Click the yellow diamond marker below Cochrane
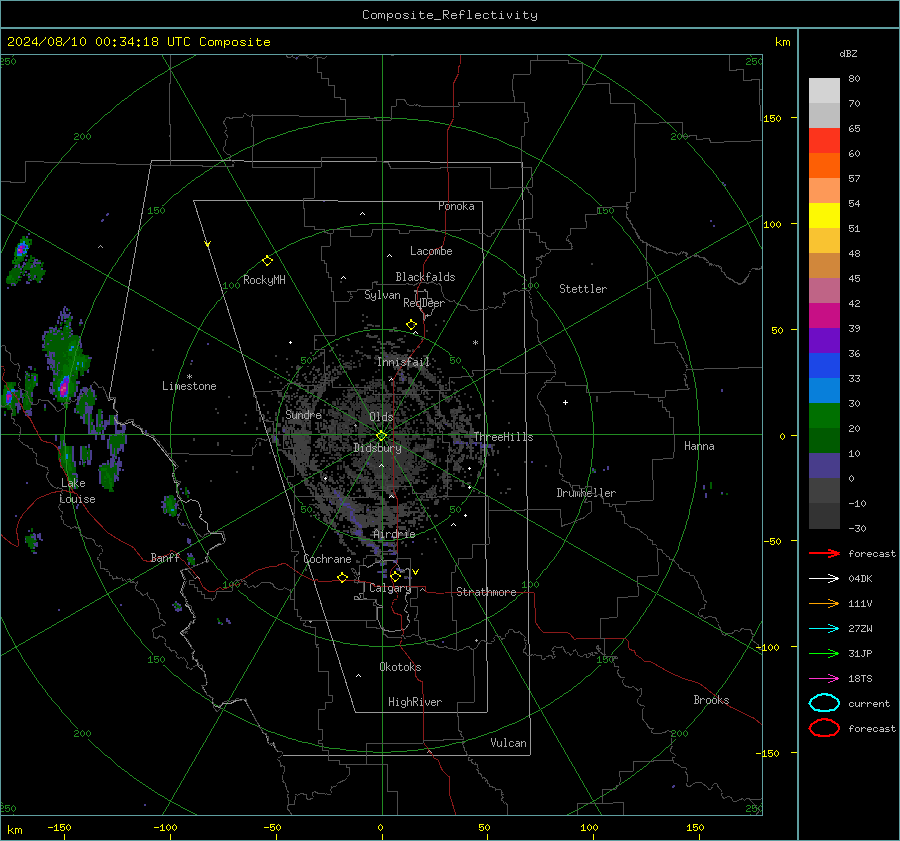The width and height of the screenshot is (900, 841). (x=343, y=578)
